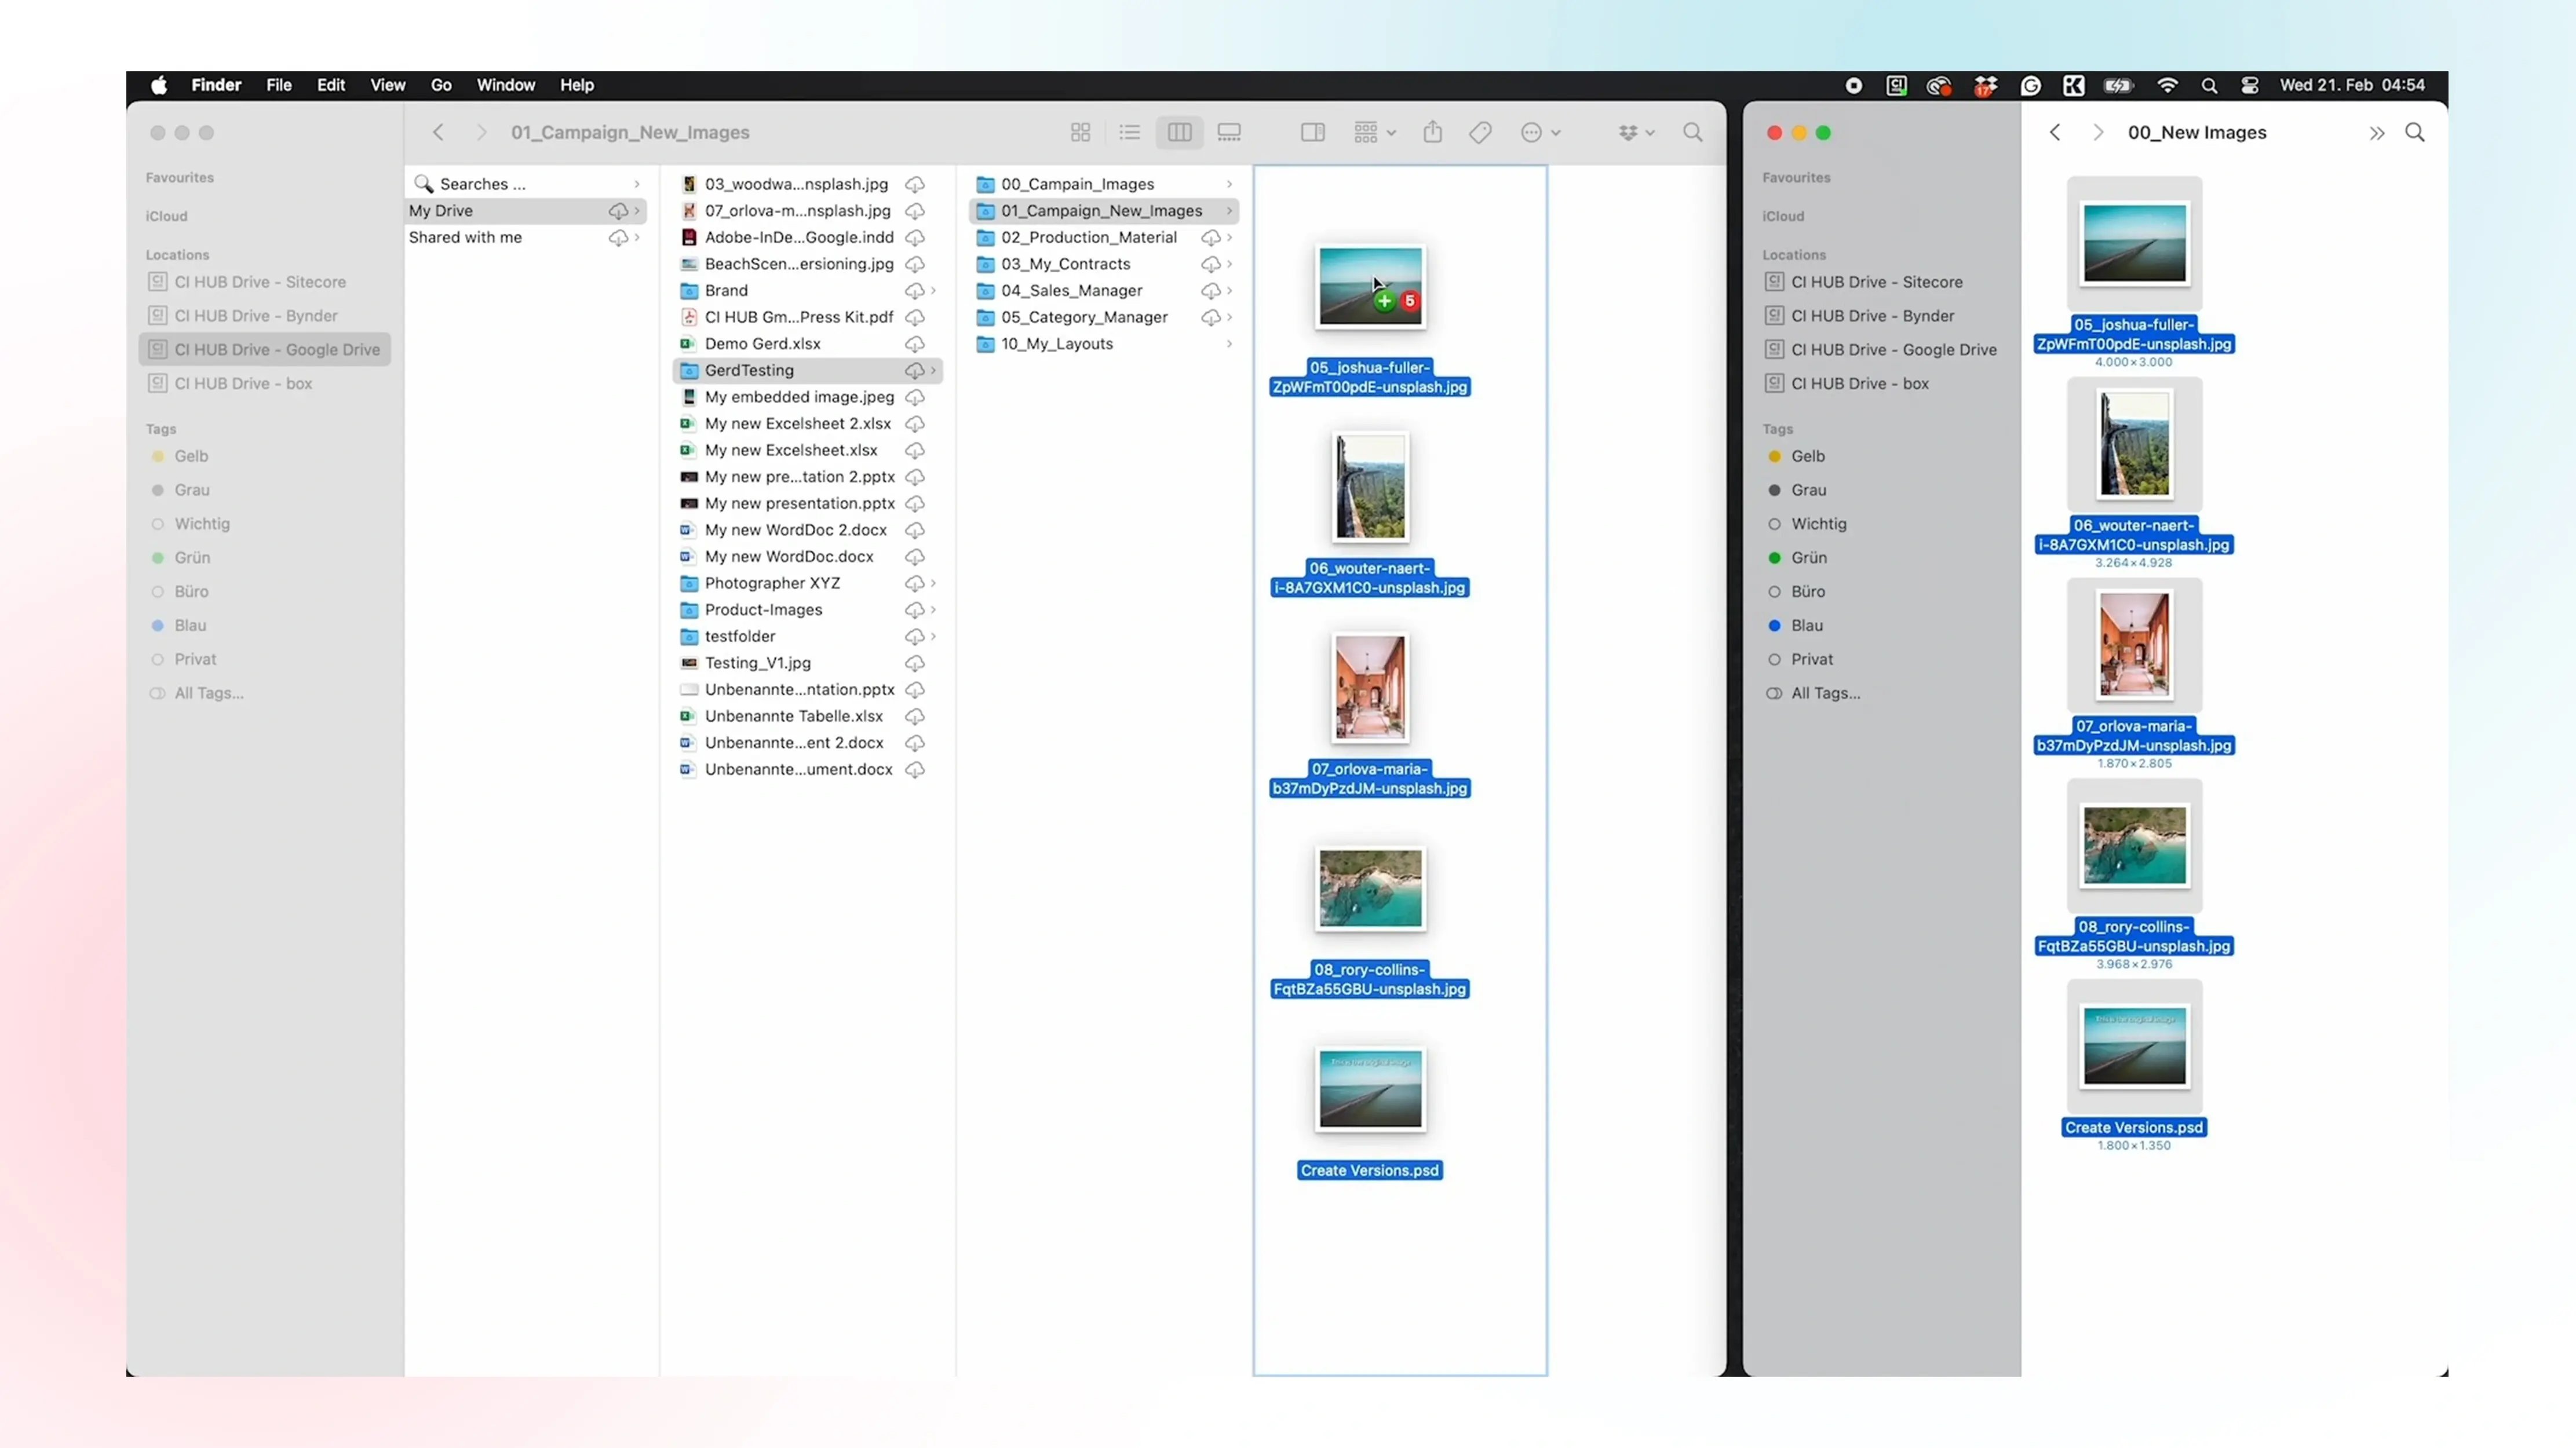2576x1448 pixels.
Task: Select 06_wouter-naert thumbnail in the left window
Action: coord(1370,487)
